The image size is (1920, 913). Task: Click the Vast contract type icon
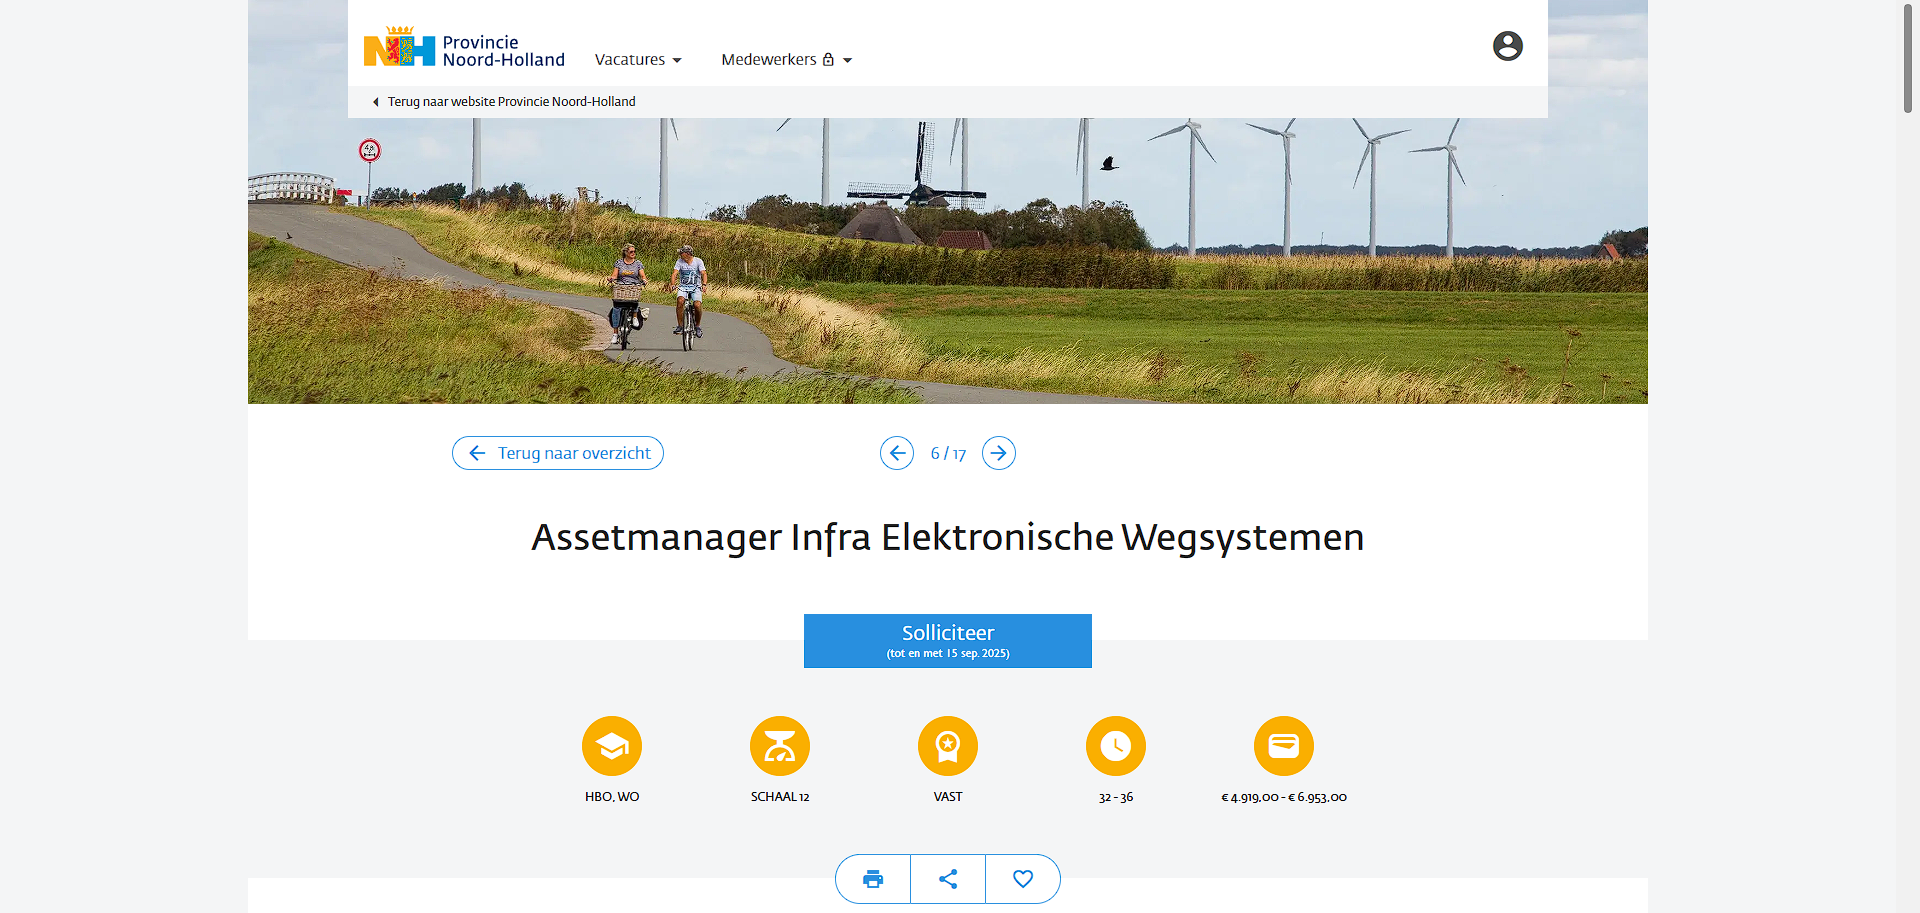click(x=948, y=746)
